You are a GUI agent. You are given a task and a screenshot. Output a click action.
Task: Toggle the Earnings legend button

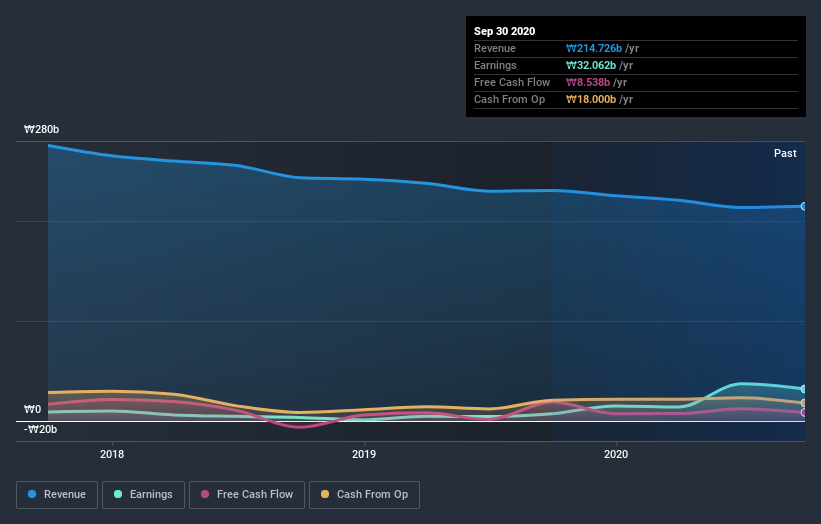click(x=143, y=495)
